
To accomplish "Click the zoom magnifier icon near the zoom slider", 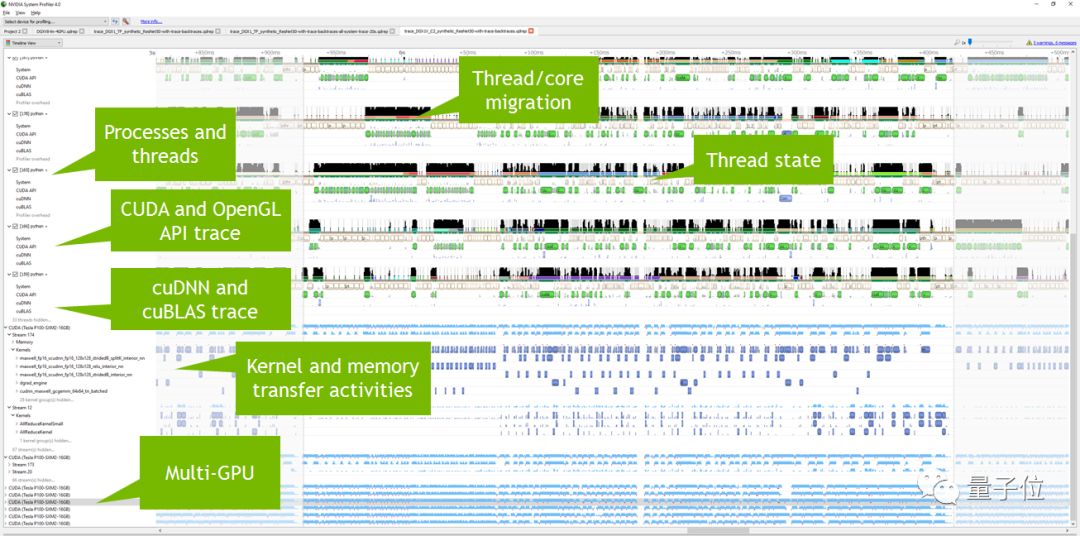I will click(x=957, y=43).
